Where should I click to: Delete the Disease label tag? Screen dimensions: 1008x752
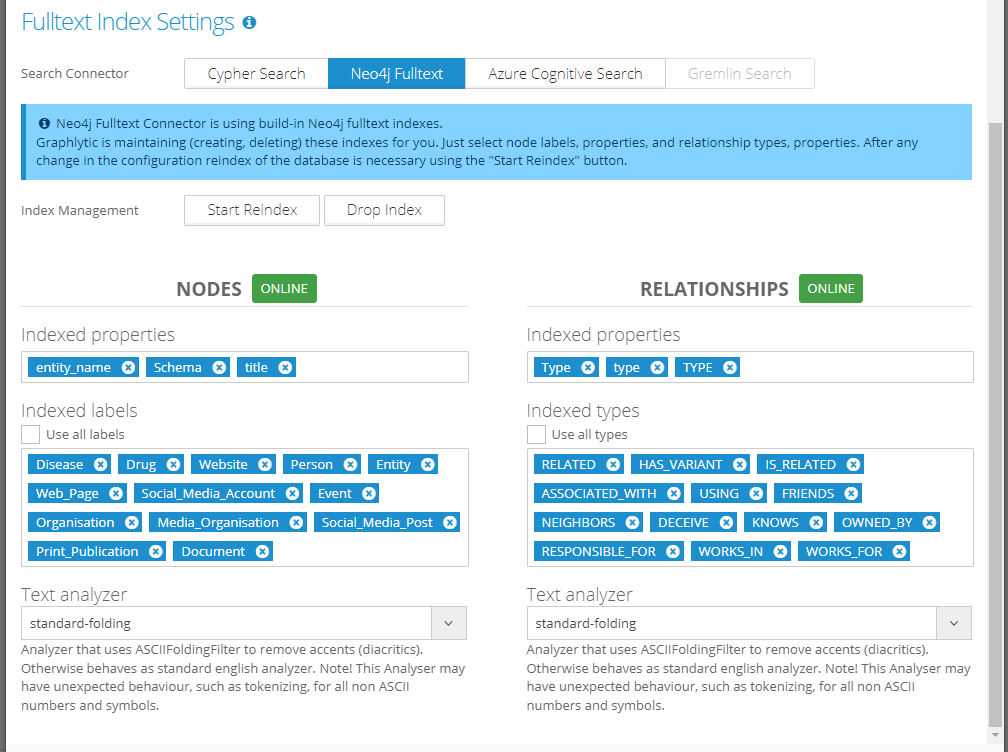point(101,464)
